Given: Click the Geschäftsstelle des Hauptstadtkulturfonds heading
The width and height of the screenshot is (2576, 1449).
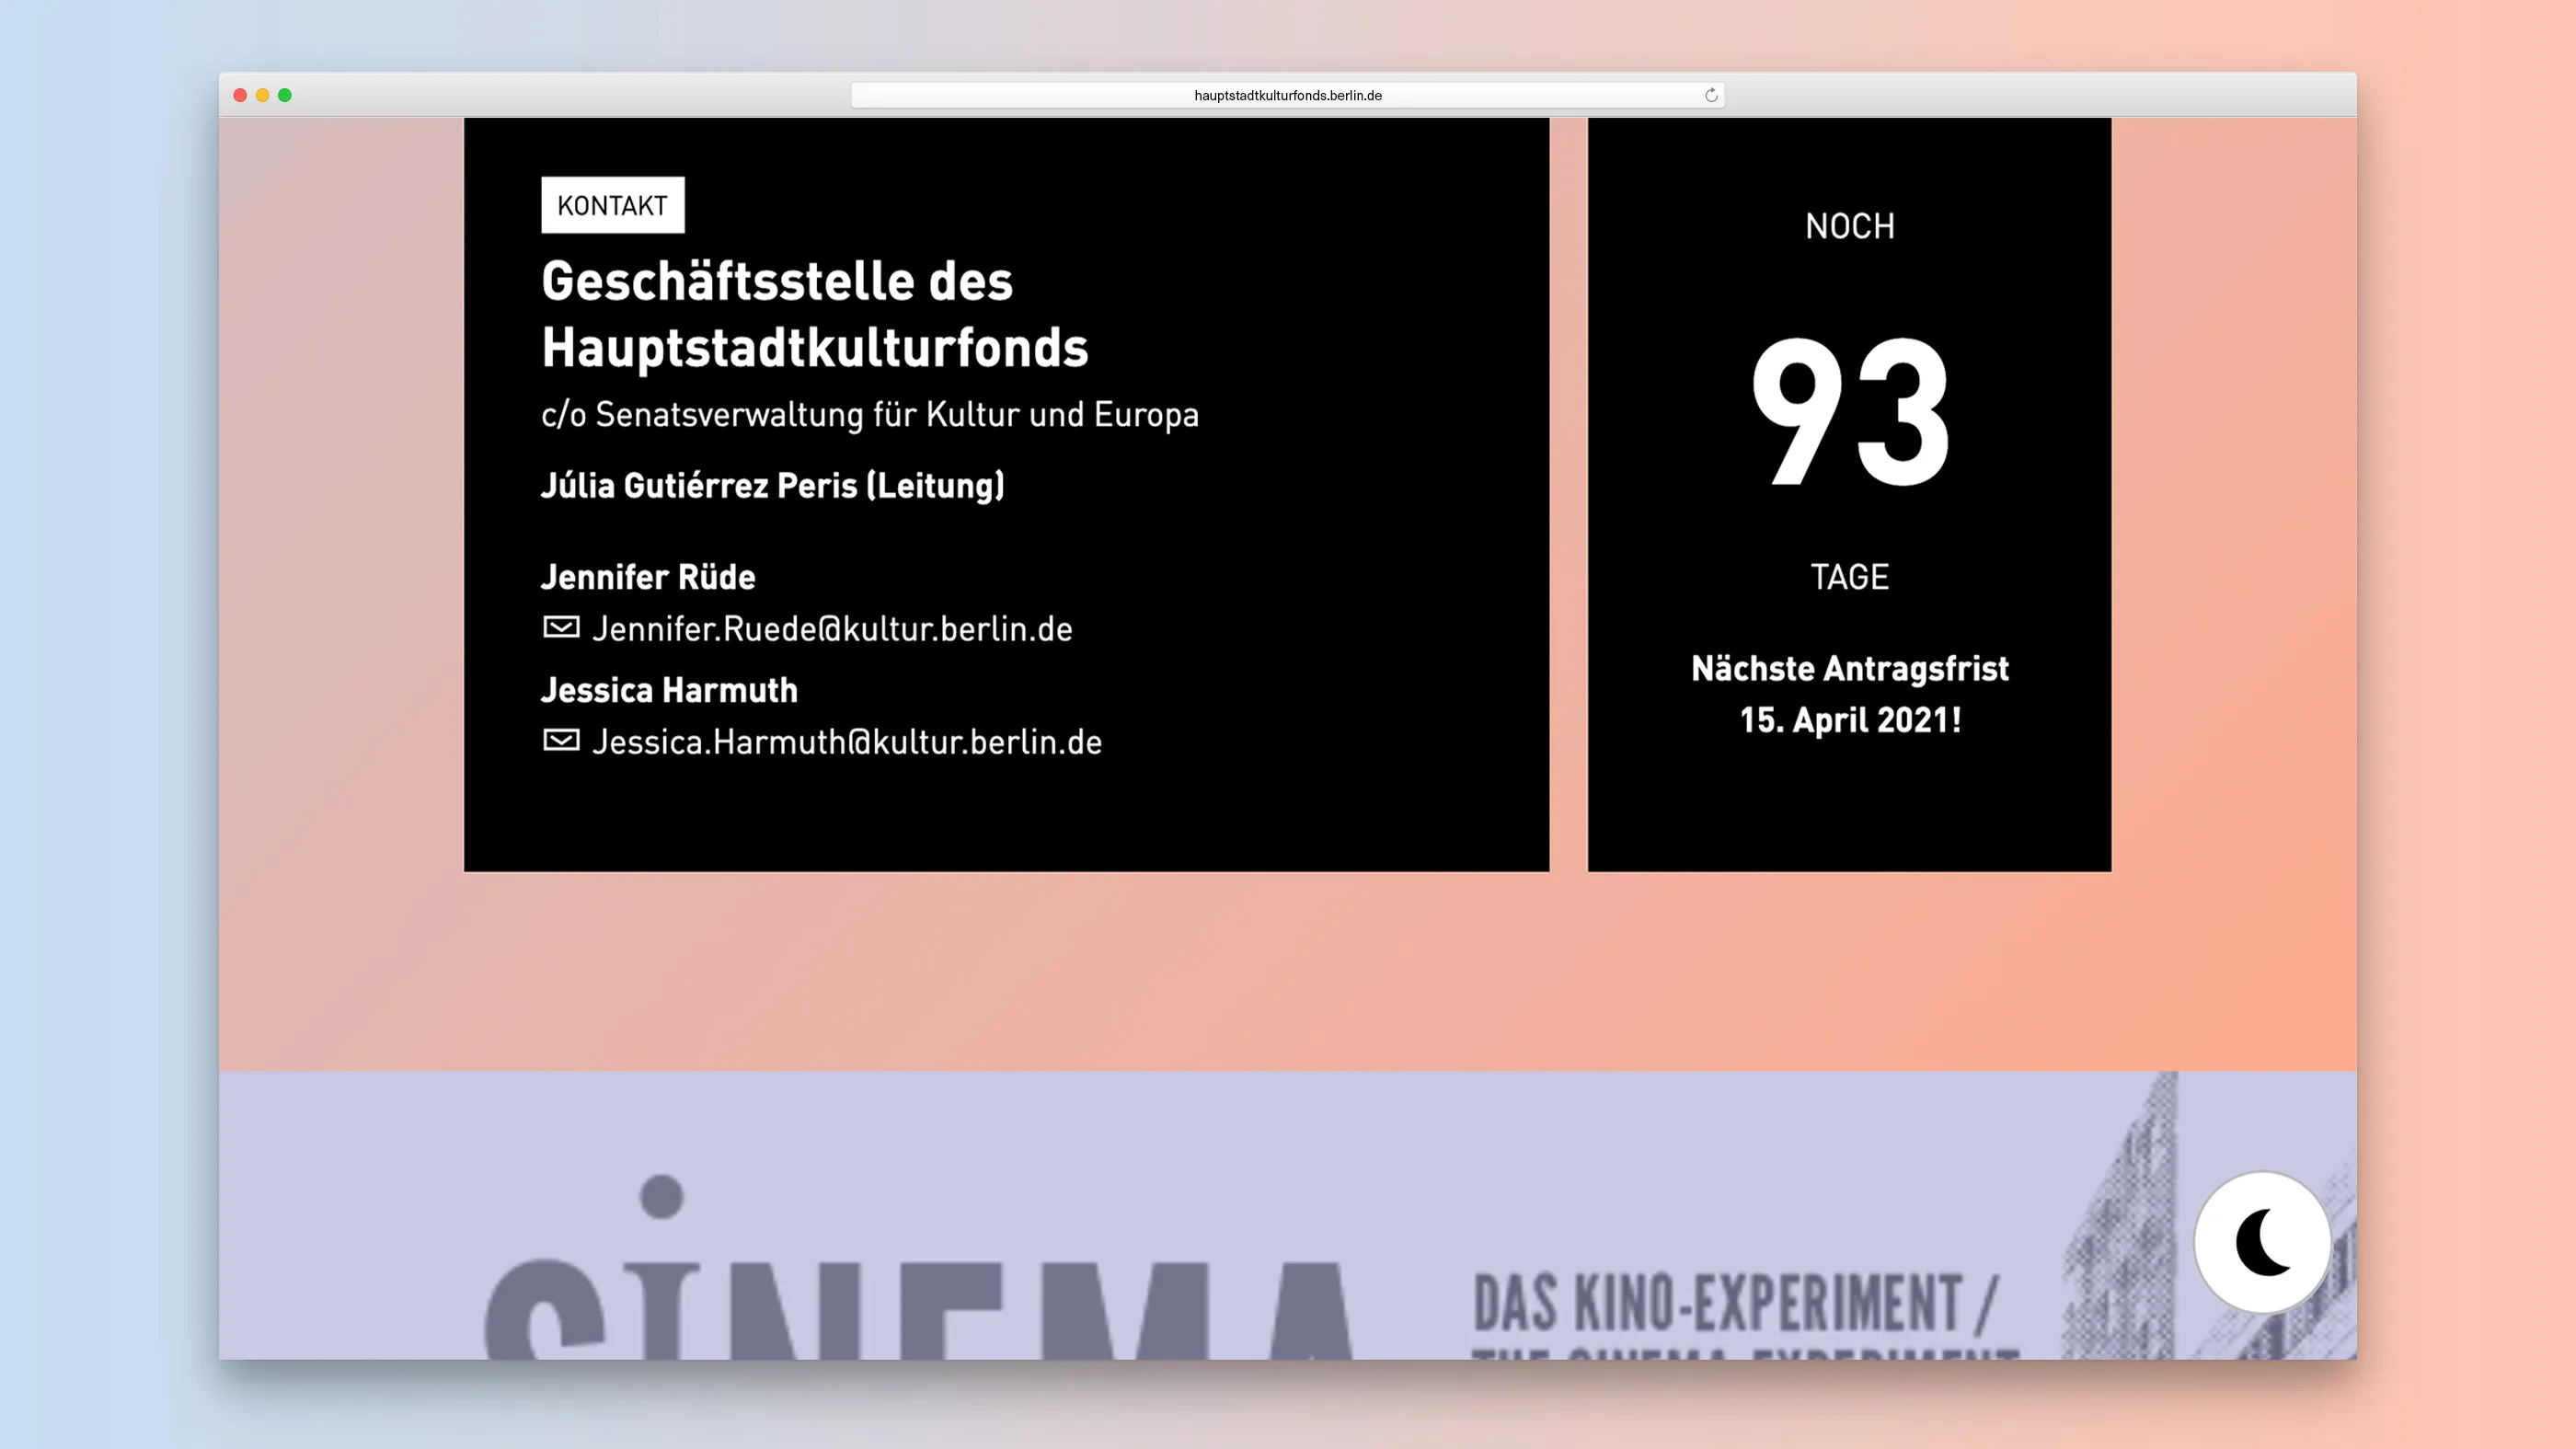Looking at the screenshot, I should coord(815,314).
